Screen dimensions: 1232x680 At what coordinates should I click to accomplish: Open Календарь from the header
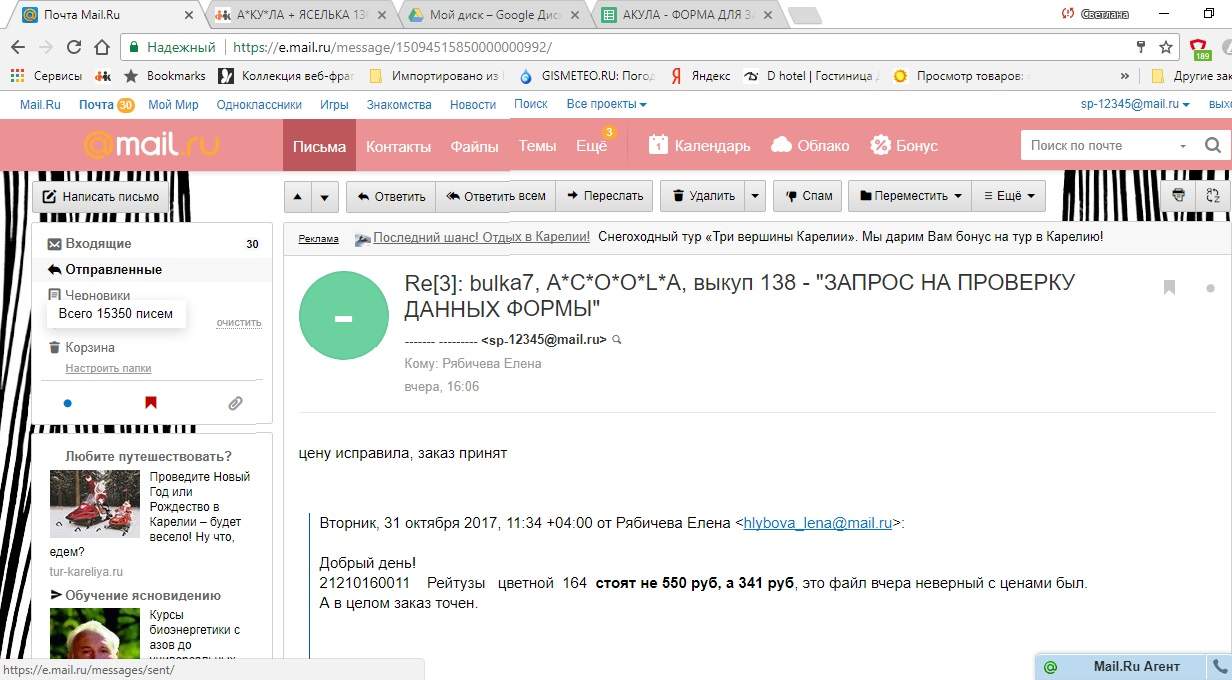[699, 146]
